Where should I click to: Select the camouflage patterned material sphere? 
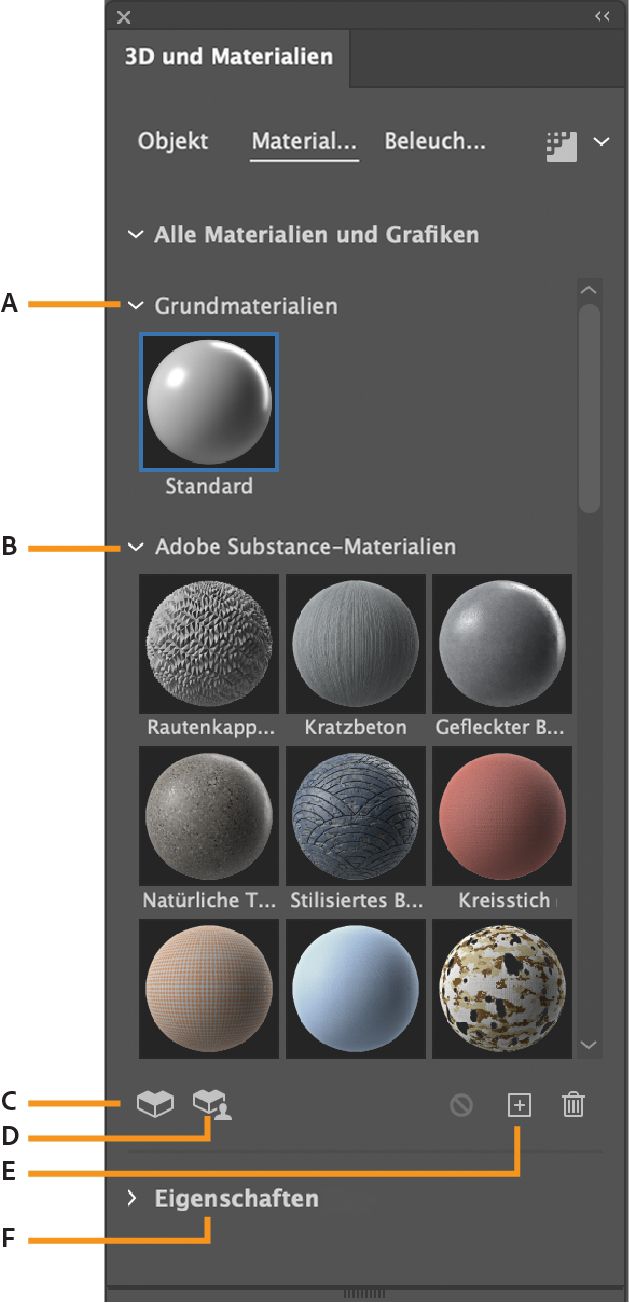point(502,988)
